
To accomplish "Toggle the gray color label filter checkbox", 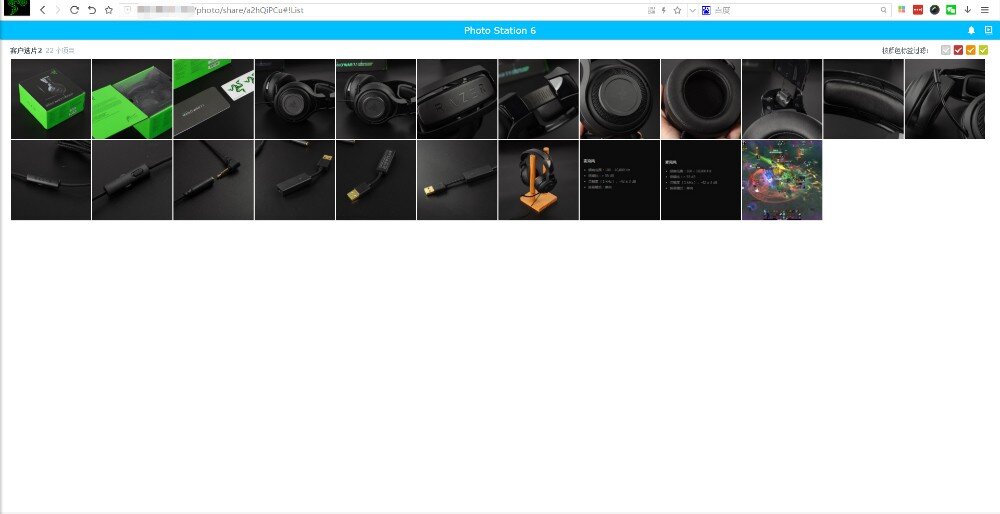I will coord(946,50).
